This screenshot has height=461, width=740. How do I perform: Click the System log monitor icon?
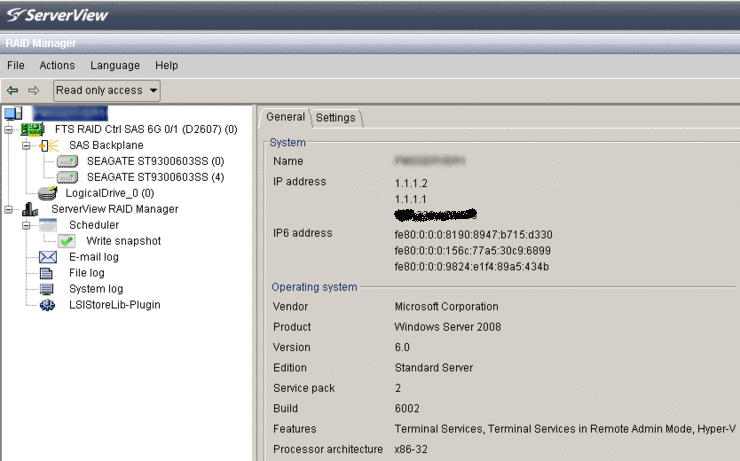47,289
